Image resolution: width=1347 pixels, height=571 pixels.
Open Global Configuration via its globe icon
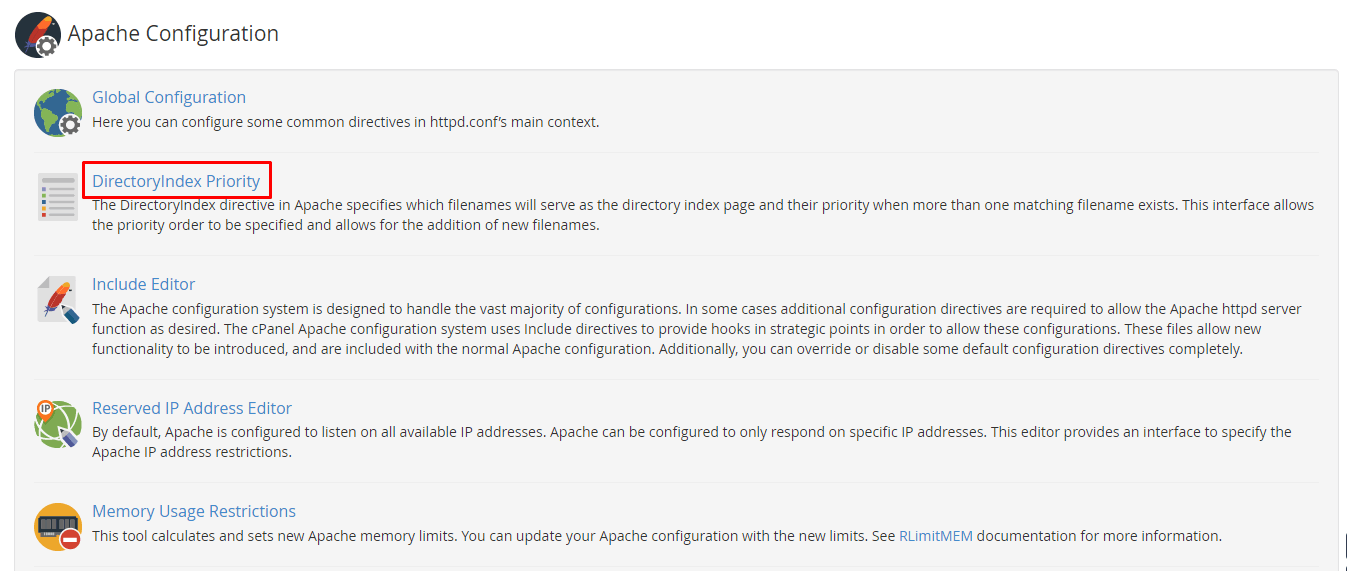point(57,112)
